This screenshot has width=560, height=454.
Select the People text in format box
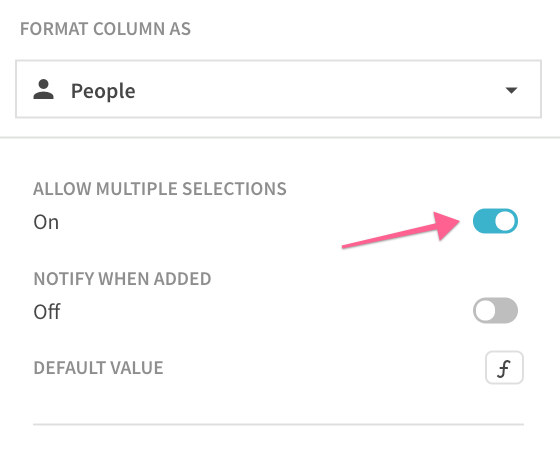[103, 91]
